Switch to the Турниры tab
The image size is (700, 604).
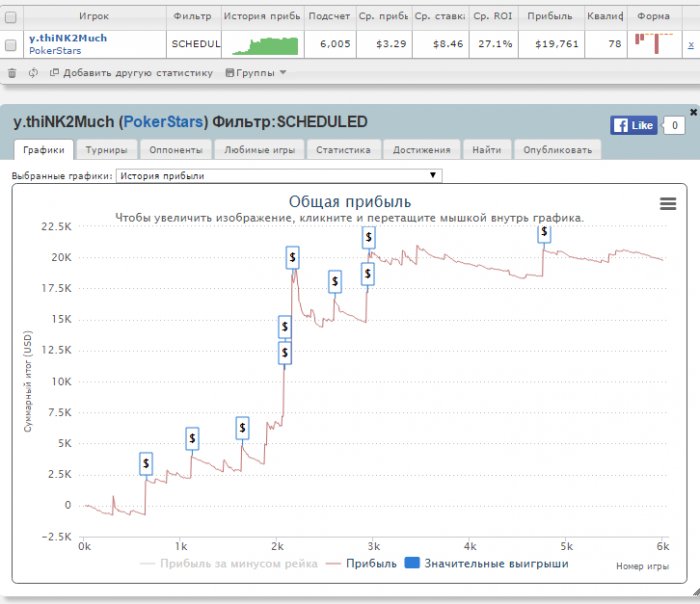tap(107, 150)
